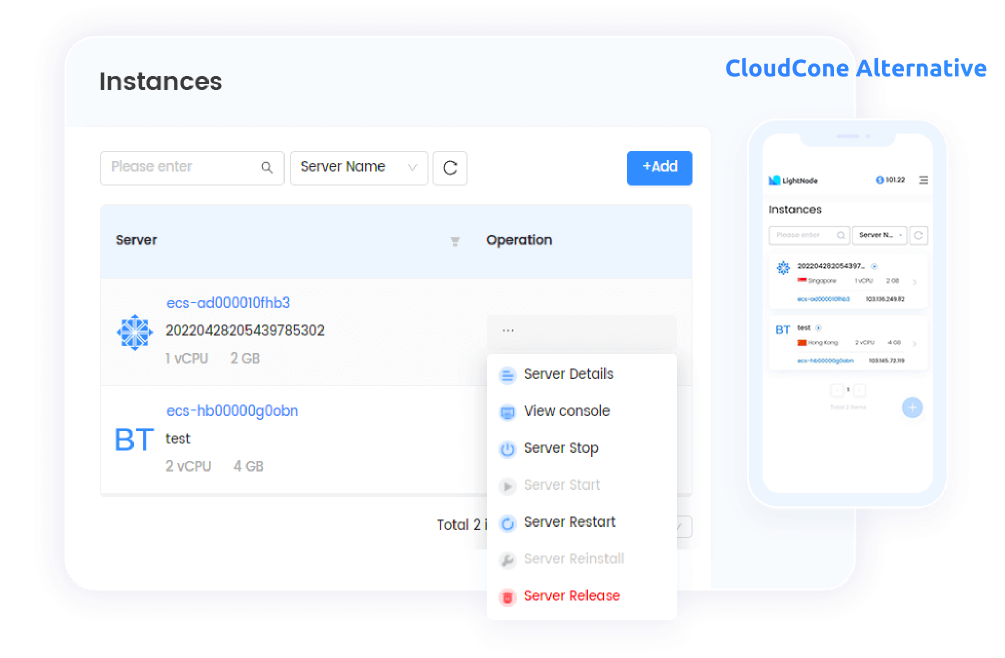The image size is (1005, 658).
Task: Click the red trash icon for Server Release
Action: pos(507,596)
